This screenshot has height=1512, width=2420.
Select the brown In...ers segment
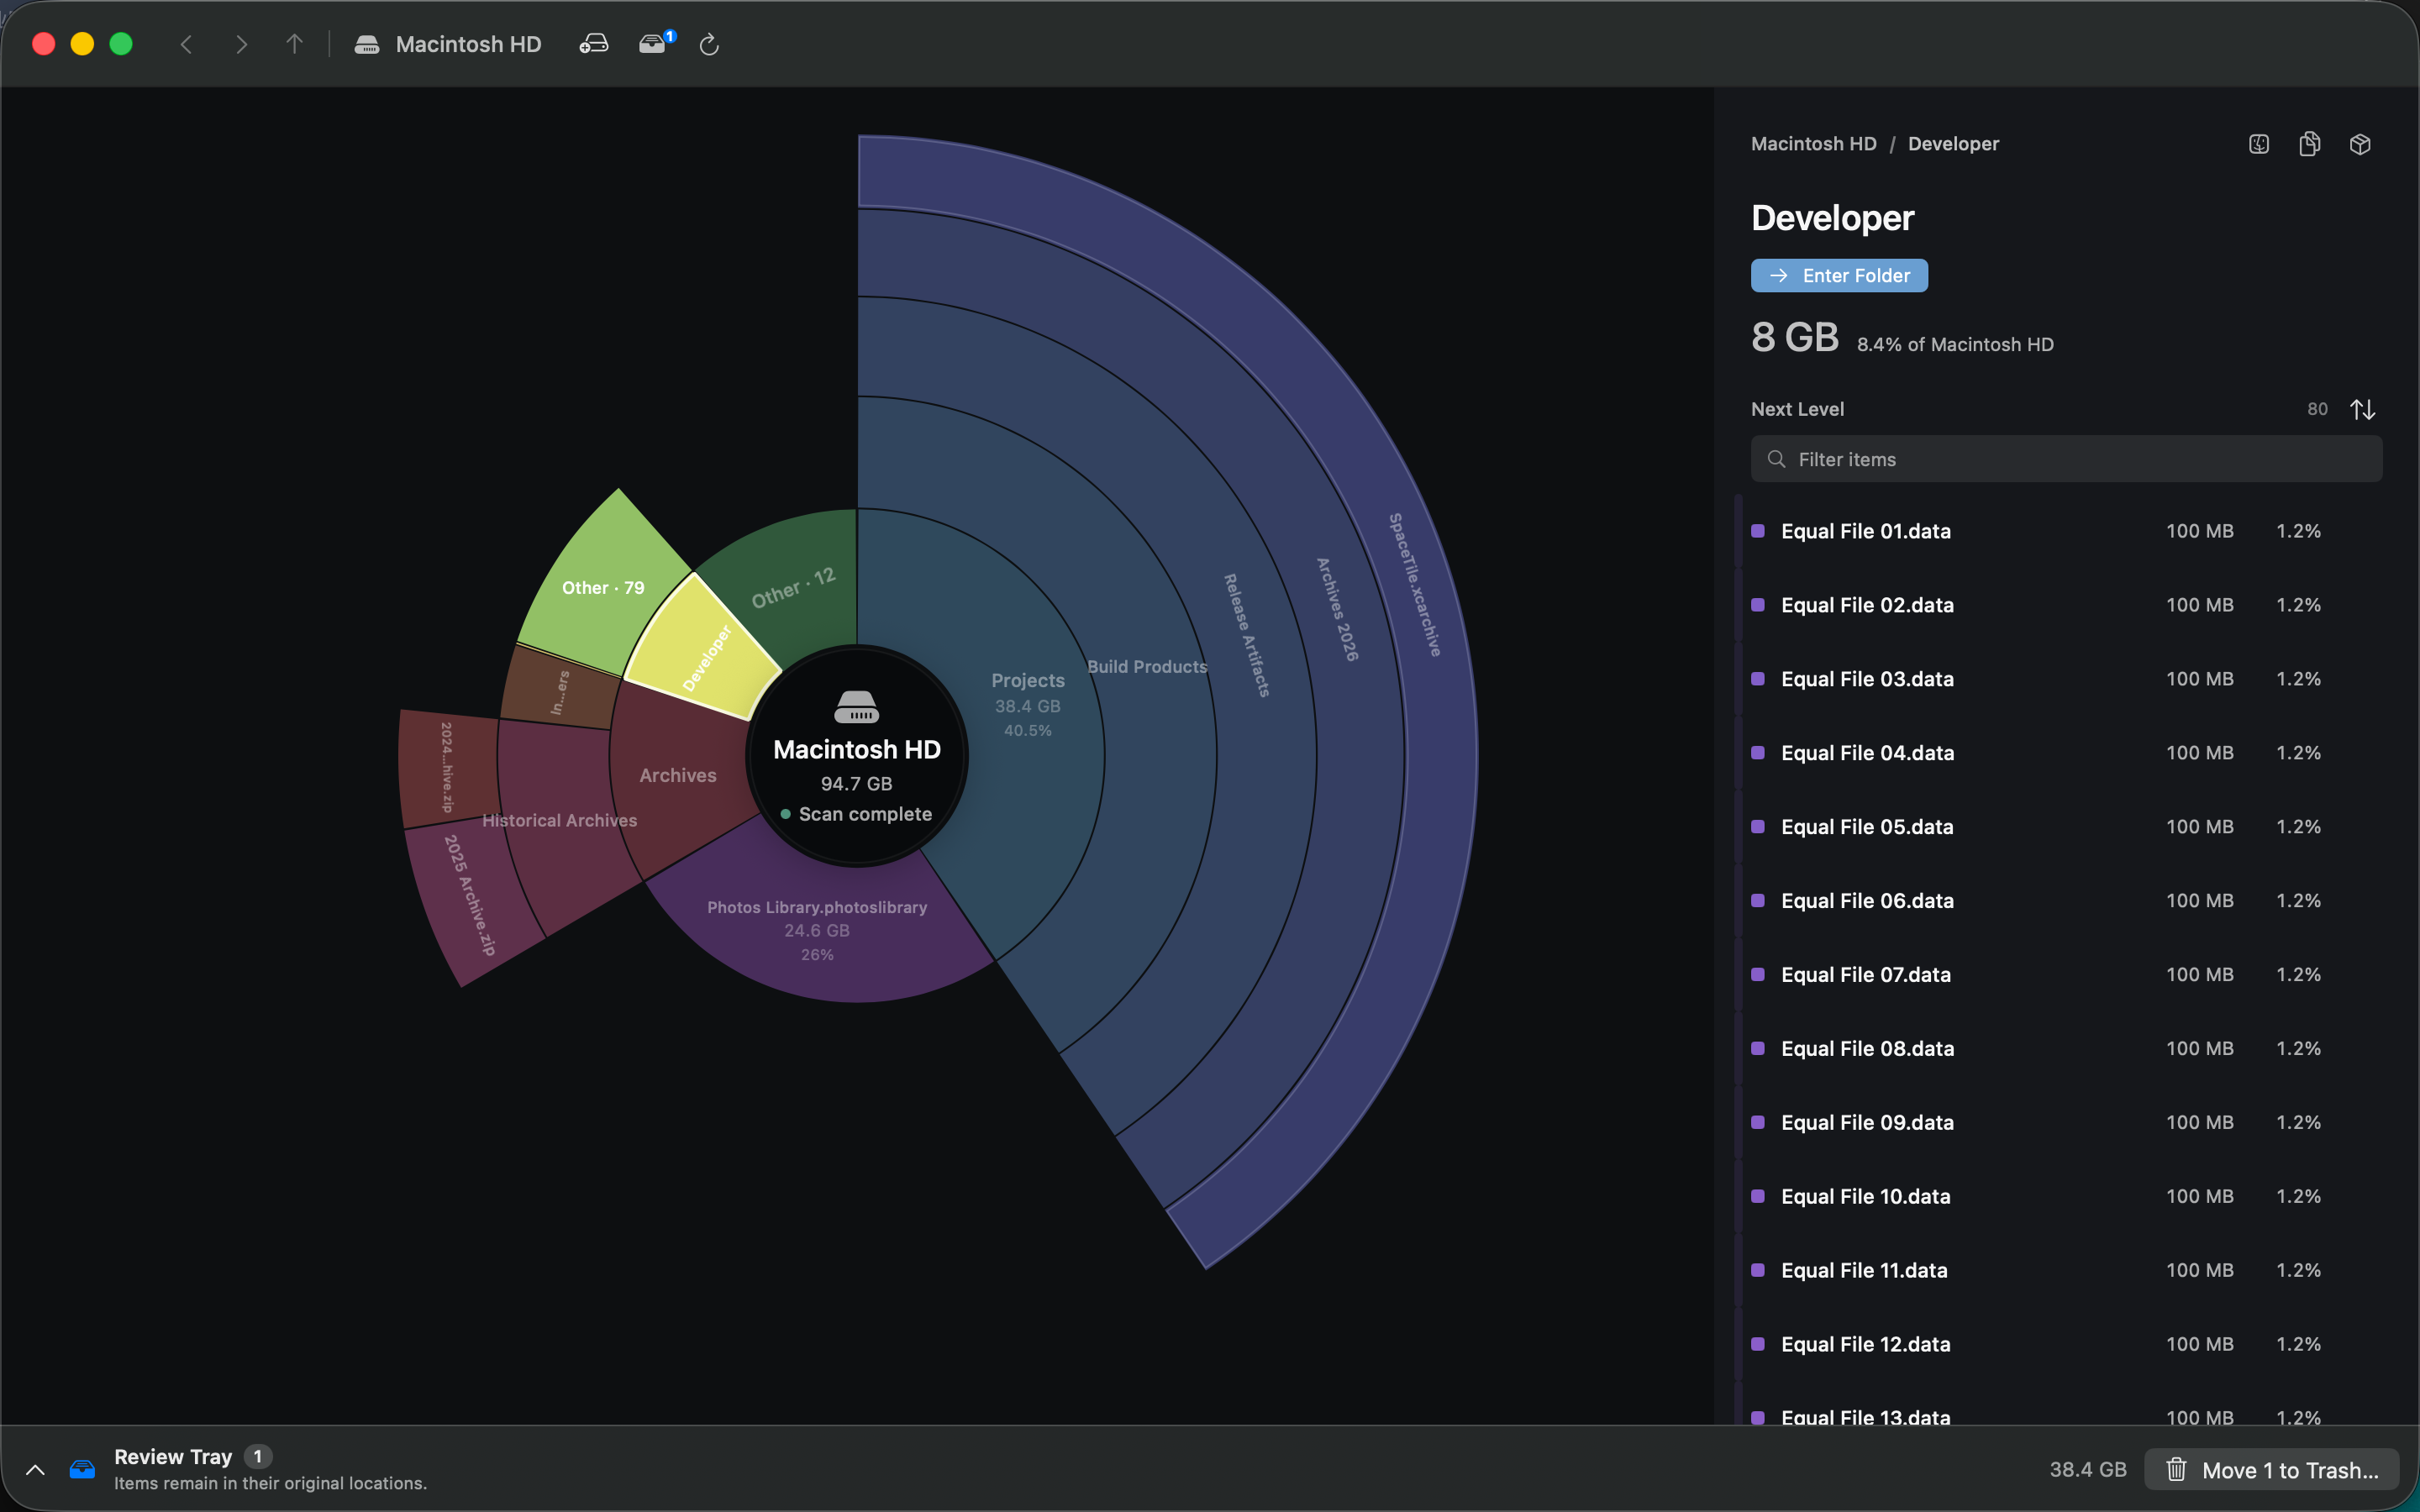coord(560,692)
